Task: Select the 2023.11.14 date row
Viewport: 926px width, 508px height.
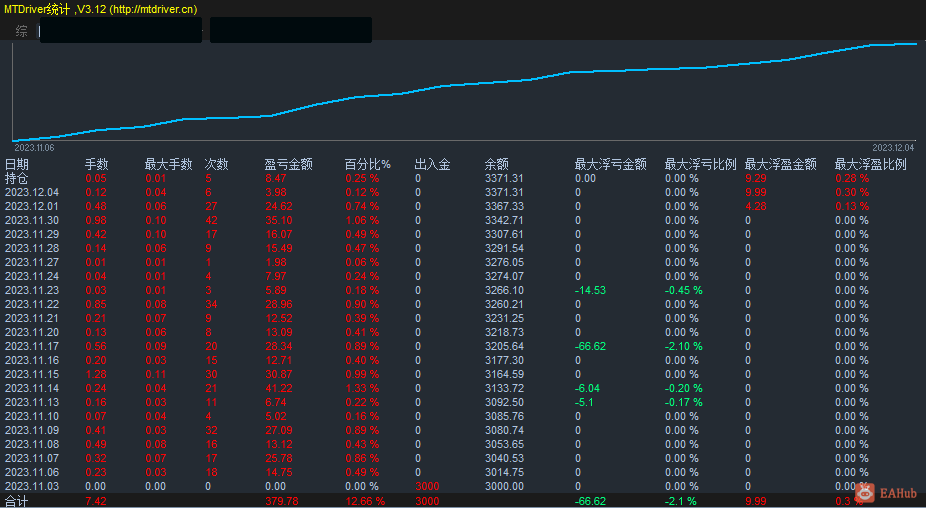Action: coord(32,388)
